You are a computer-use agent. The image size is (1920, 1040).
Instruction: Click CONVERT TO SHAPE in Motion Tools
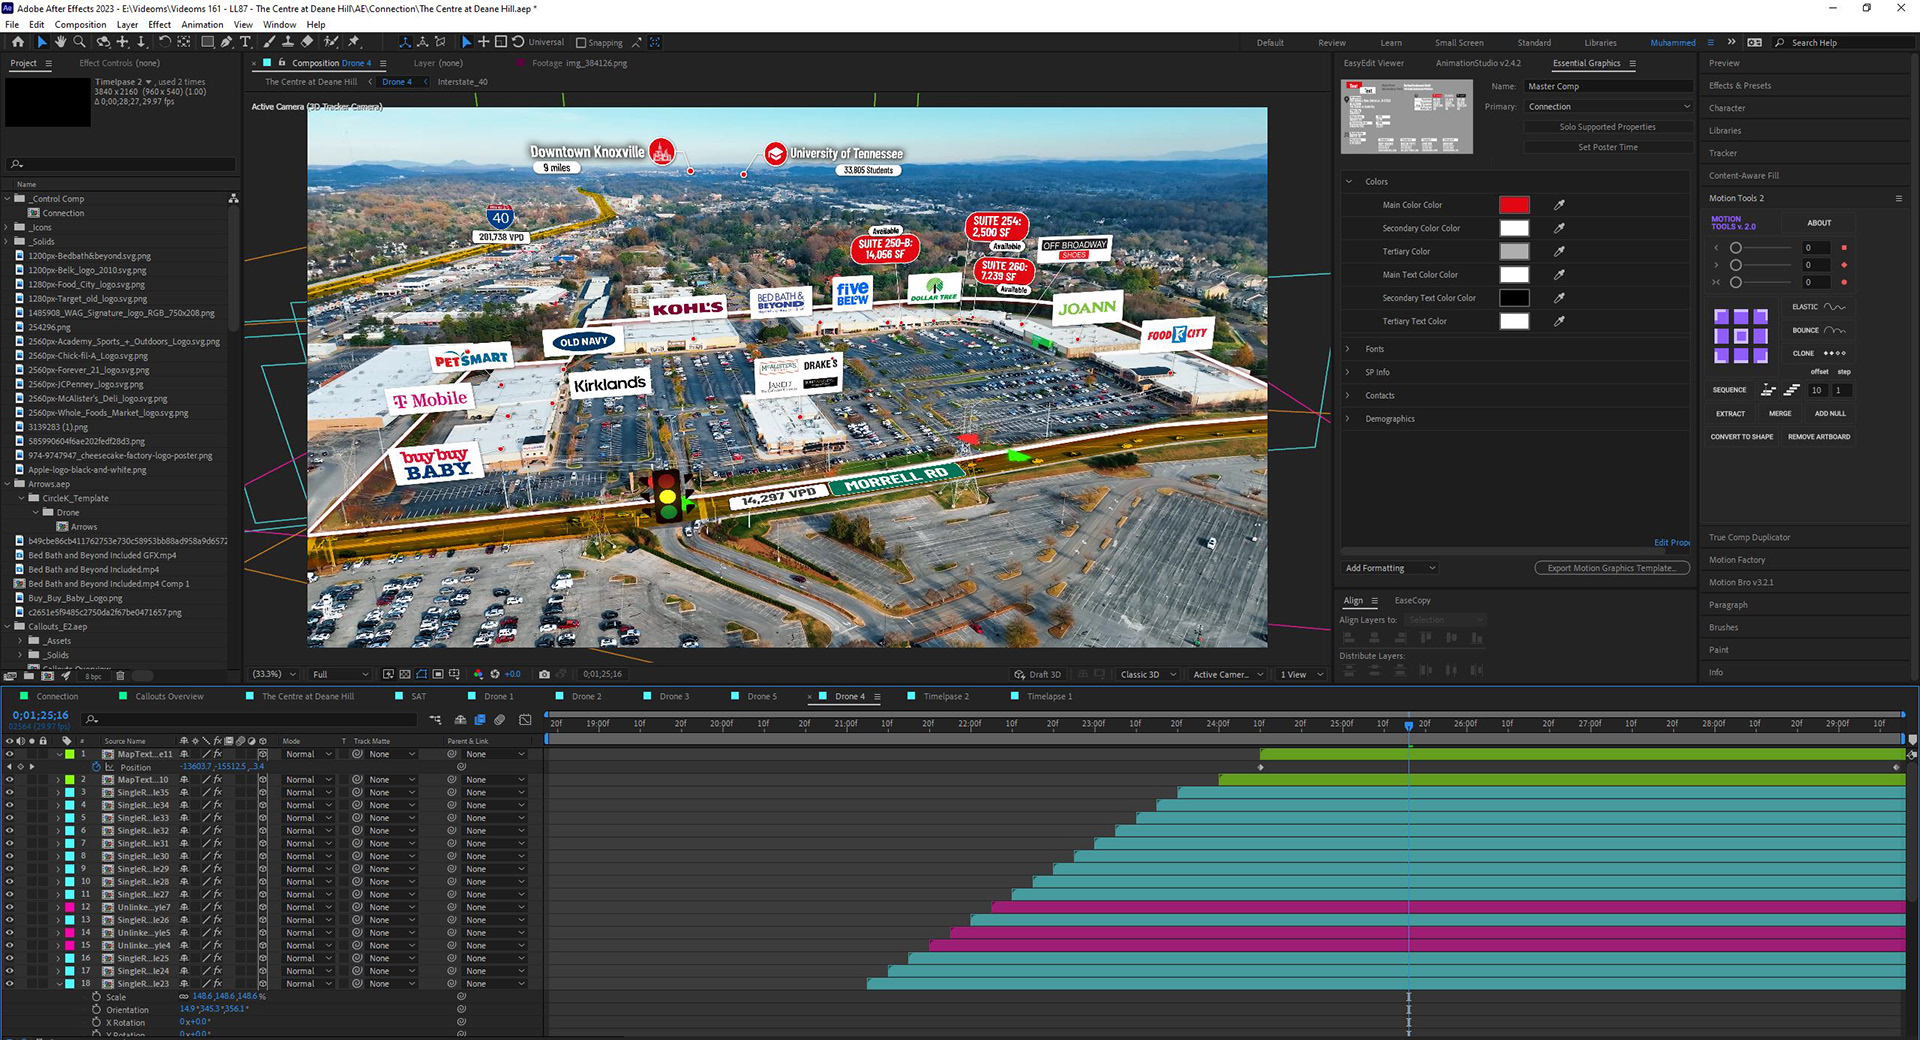1741,437
